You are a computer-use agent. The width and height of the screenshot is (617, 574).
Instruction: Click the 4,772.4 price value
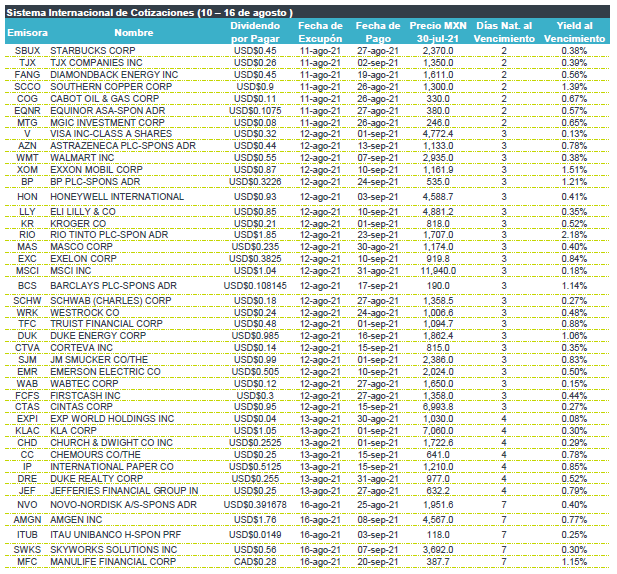[x=438, y=134]
